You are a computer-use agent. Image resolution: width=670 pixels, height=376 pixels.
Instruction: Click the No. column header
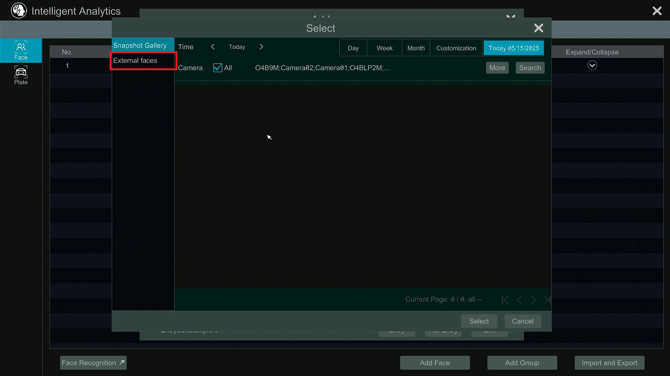point(67,52)
